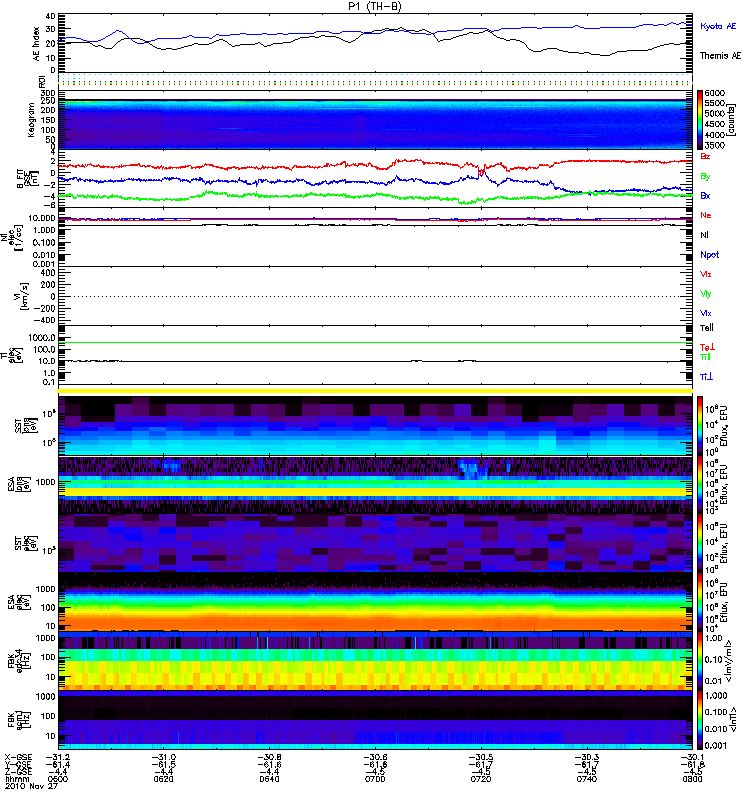Click the X-GSE value -30.8
This screenshot has height=800, width=750.
pos(269,757)
